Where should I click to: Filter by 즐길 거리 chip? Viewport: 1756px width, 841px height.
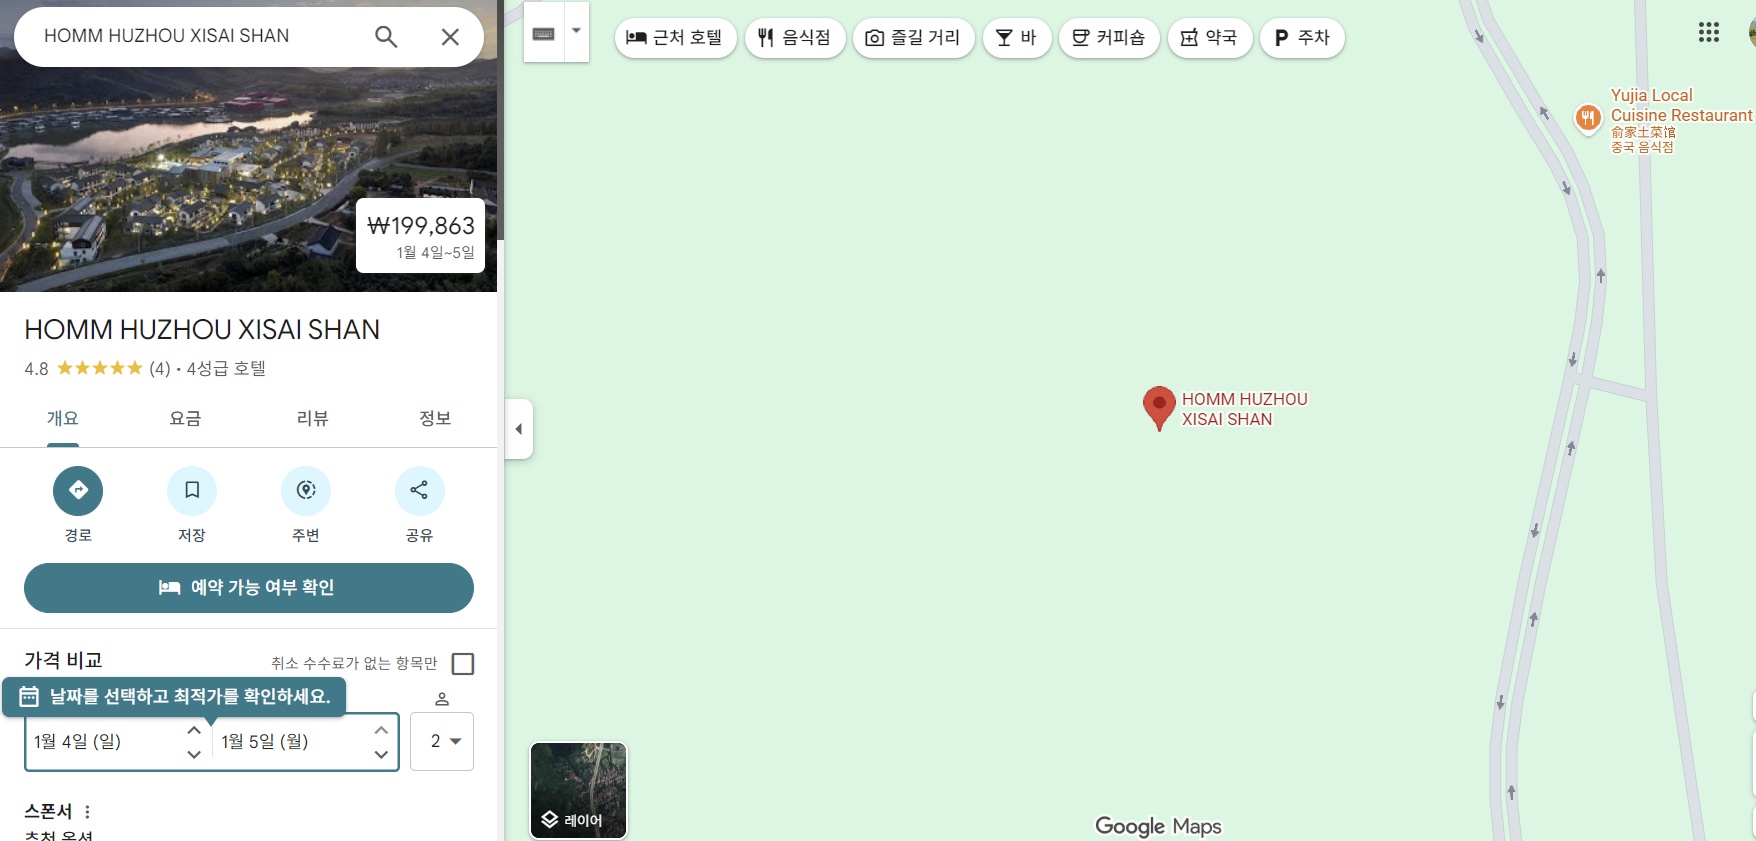(913, 38)
